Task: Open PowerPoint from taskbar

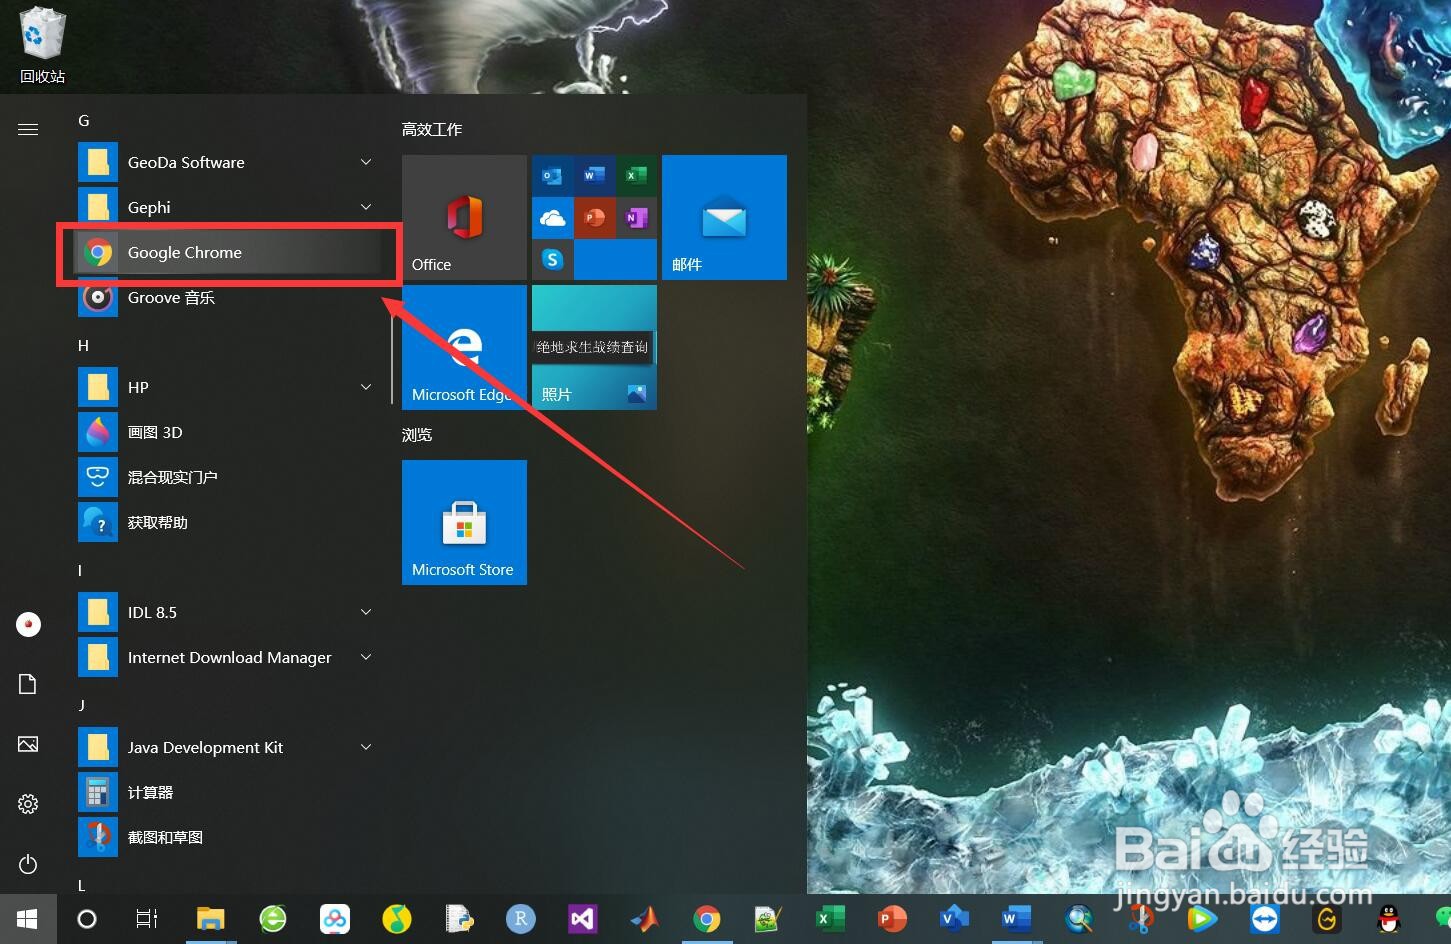Action: click(x=892, y=918)
